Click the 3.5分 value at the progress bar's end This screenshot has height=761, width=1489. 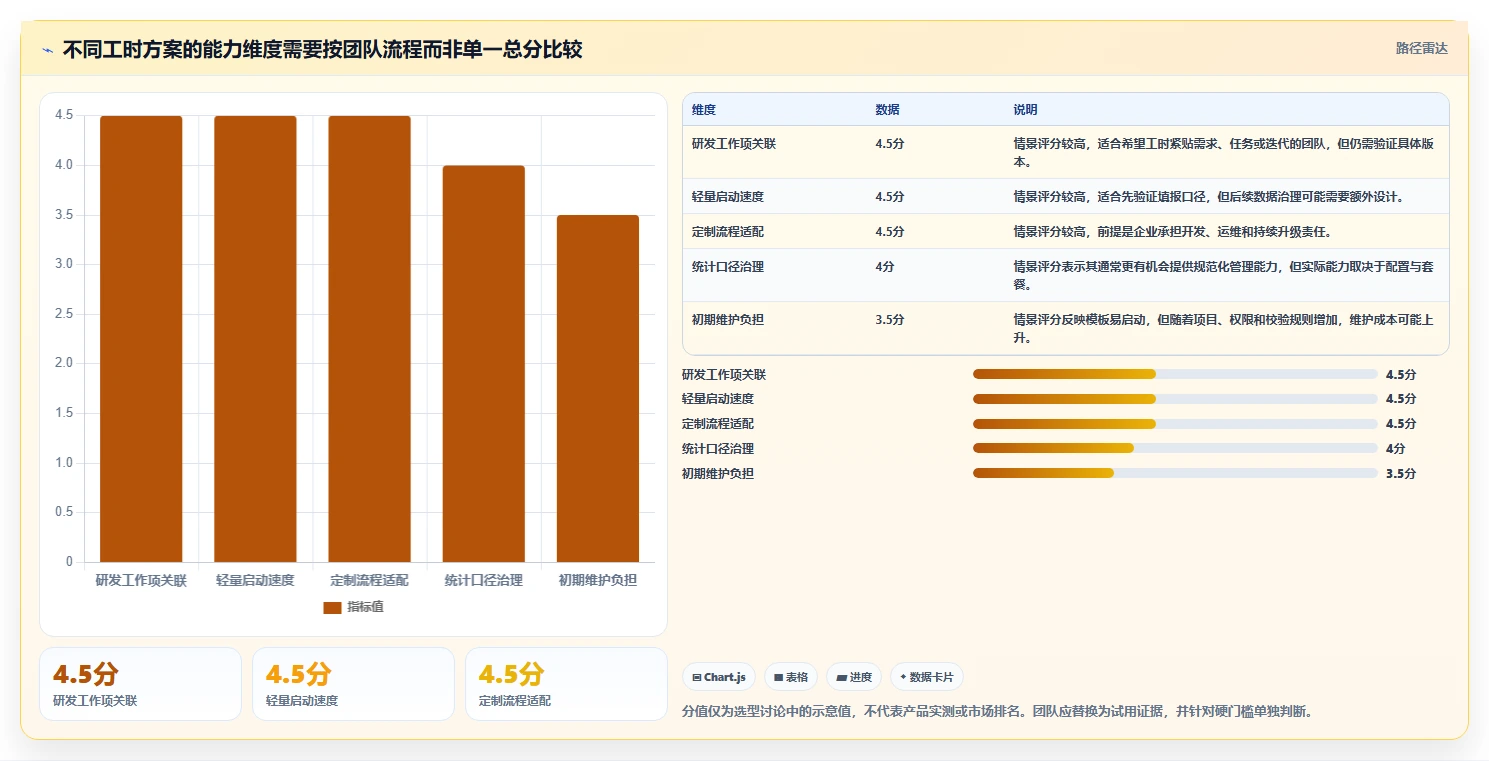(1401, 474)
